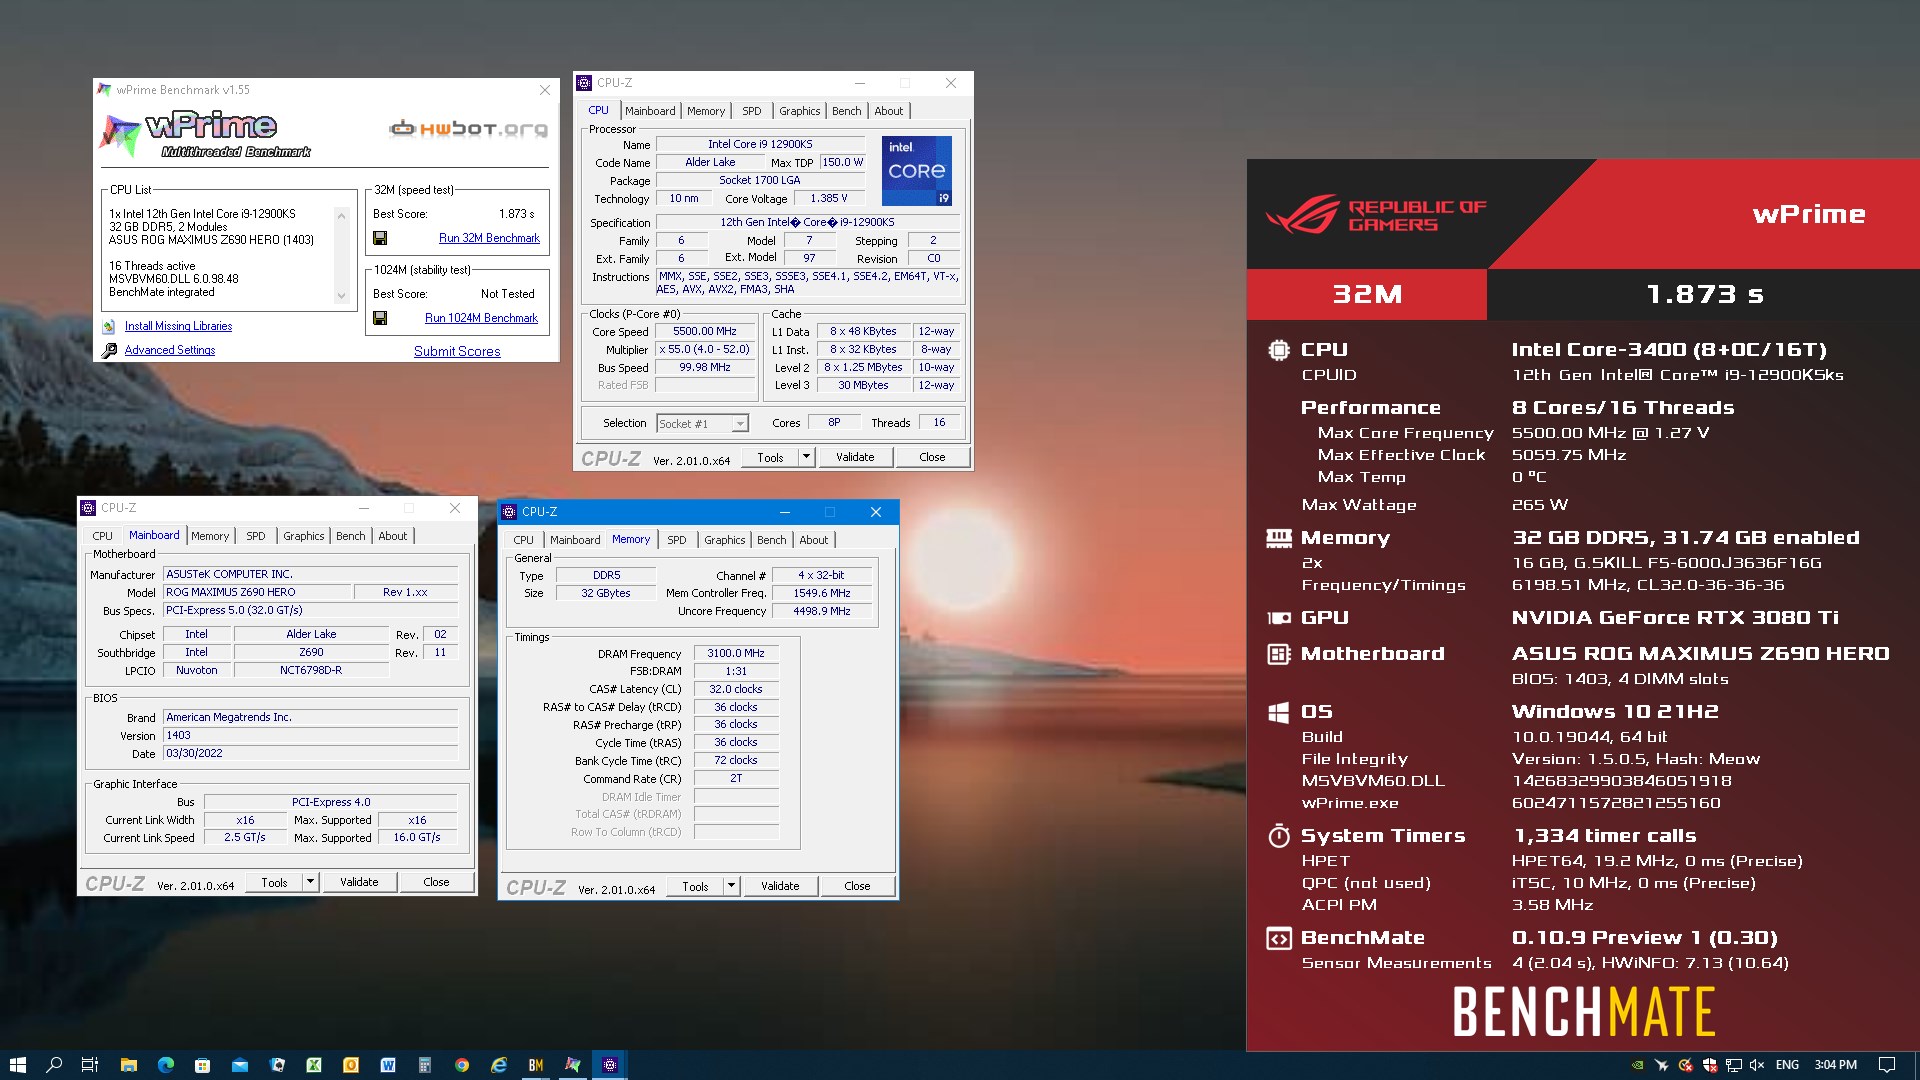Viewport: 1920px width, 1080px height.
Task: Click the ENG language indicator
Action: [x=1787, y=1065]
